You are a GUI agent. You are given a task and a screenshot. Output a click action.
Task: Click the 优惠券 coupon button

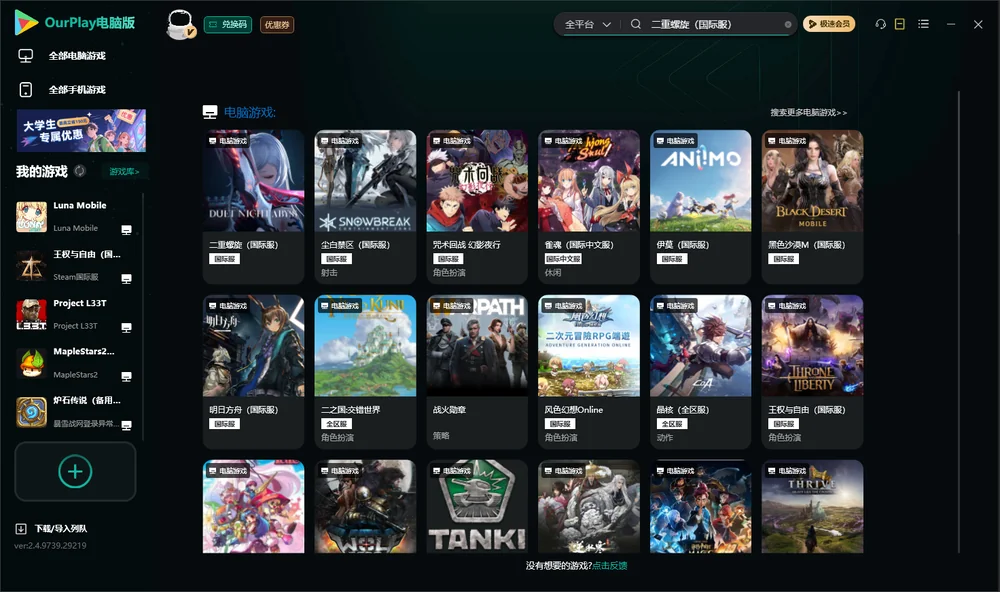coord(277,24)
